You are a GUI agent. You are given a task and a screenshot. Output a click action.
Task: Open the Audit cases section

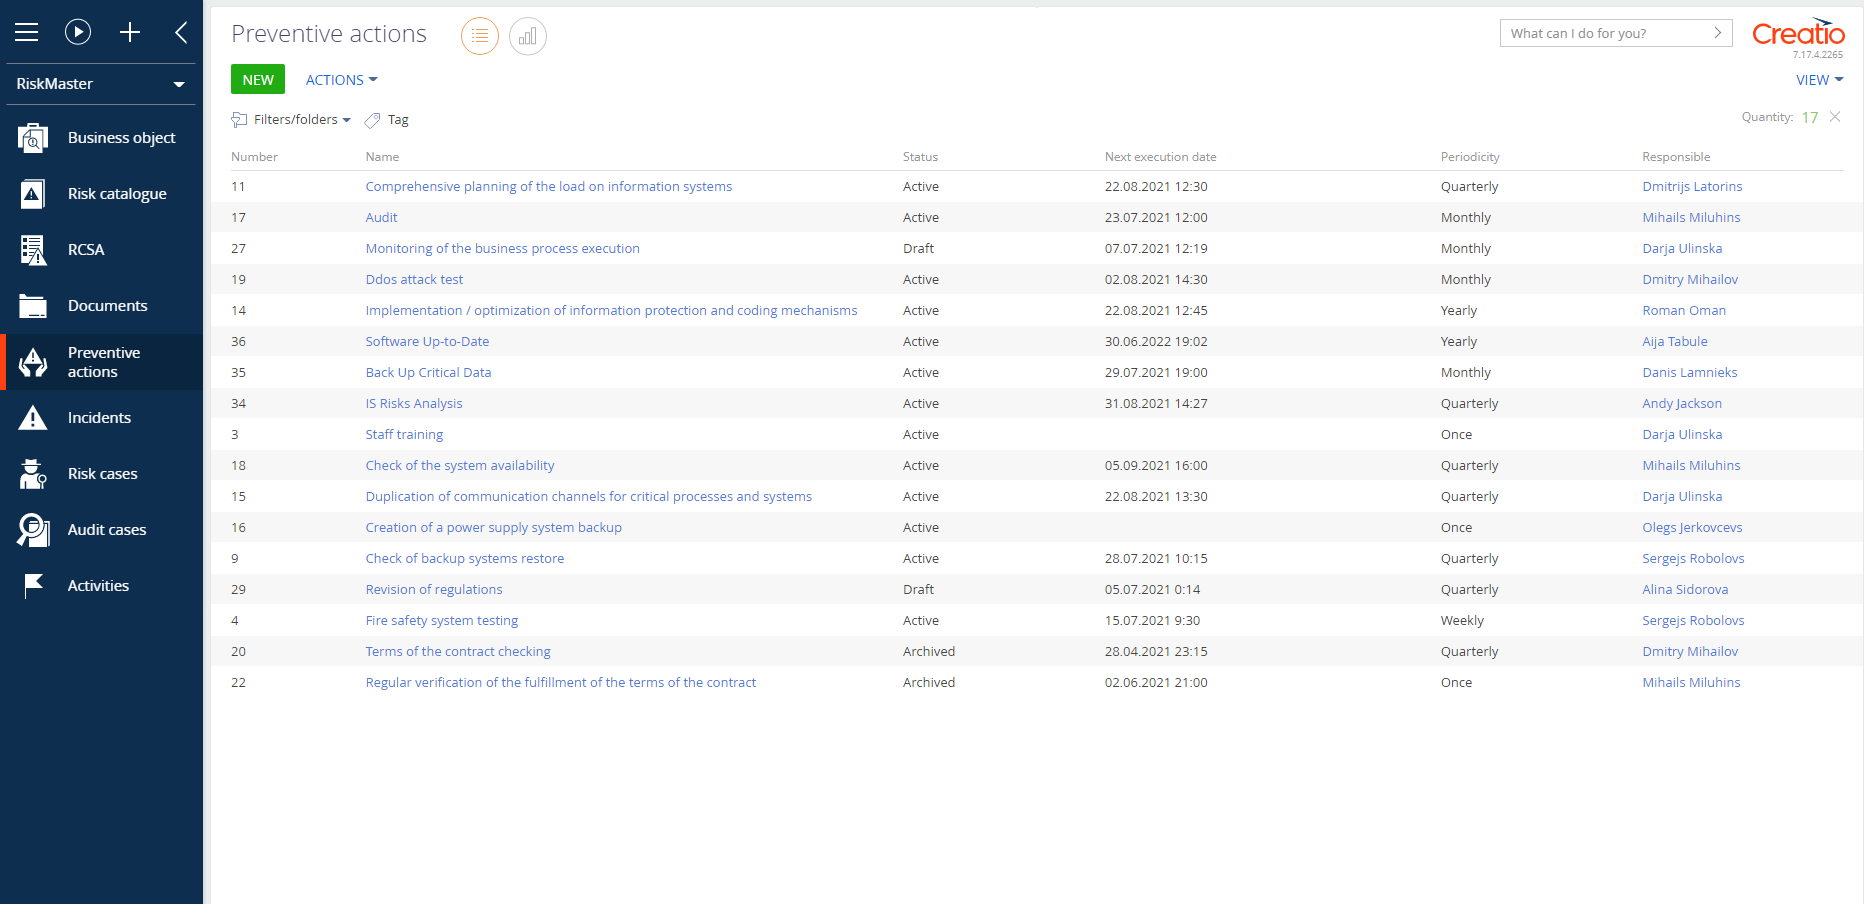pyautogui.click(x=106, y=530)
